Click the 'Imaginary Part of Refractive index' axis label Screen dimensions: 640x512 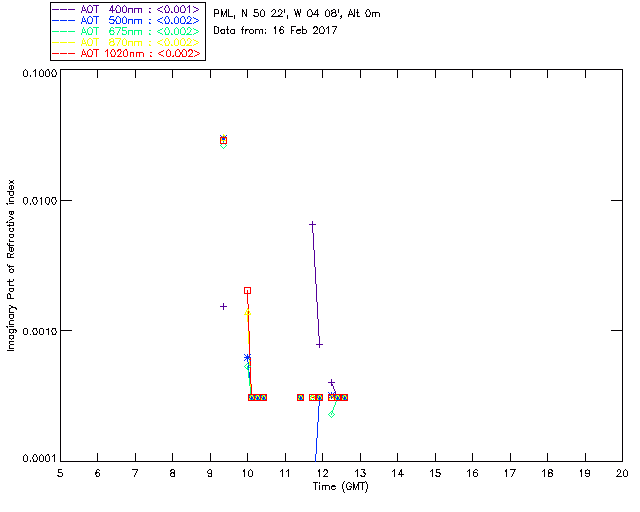pyautogui.click(x=11, y=265)
